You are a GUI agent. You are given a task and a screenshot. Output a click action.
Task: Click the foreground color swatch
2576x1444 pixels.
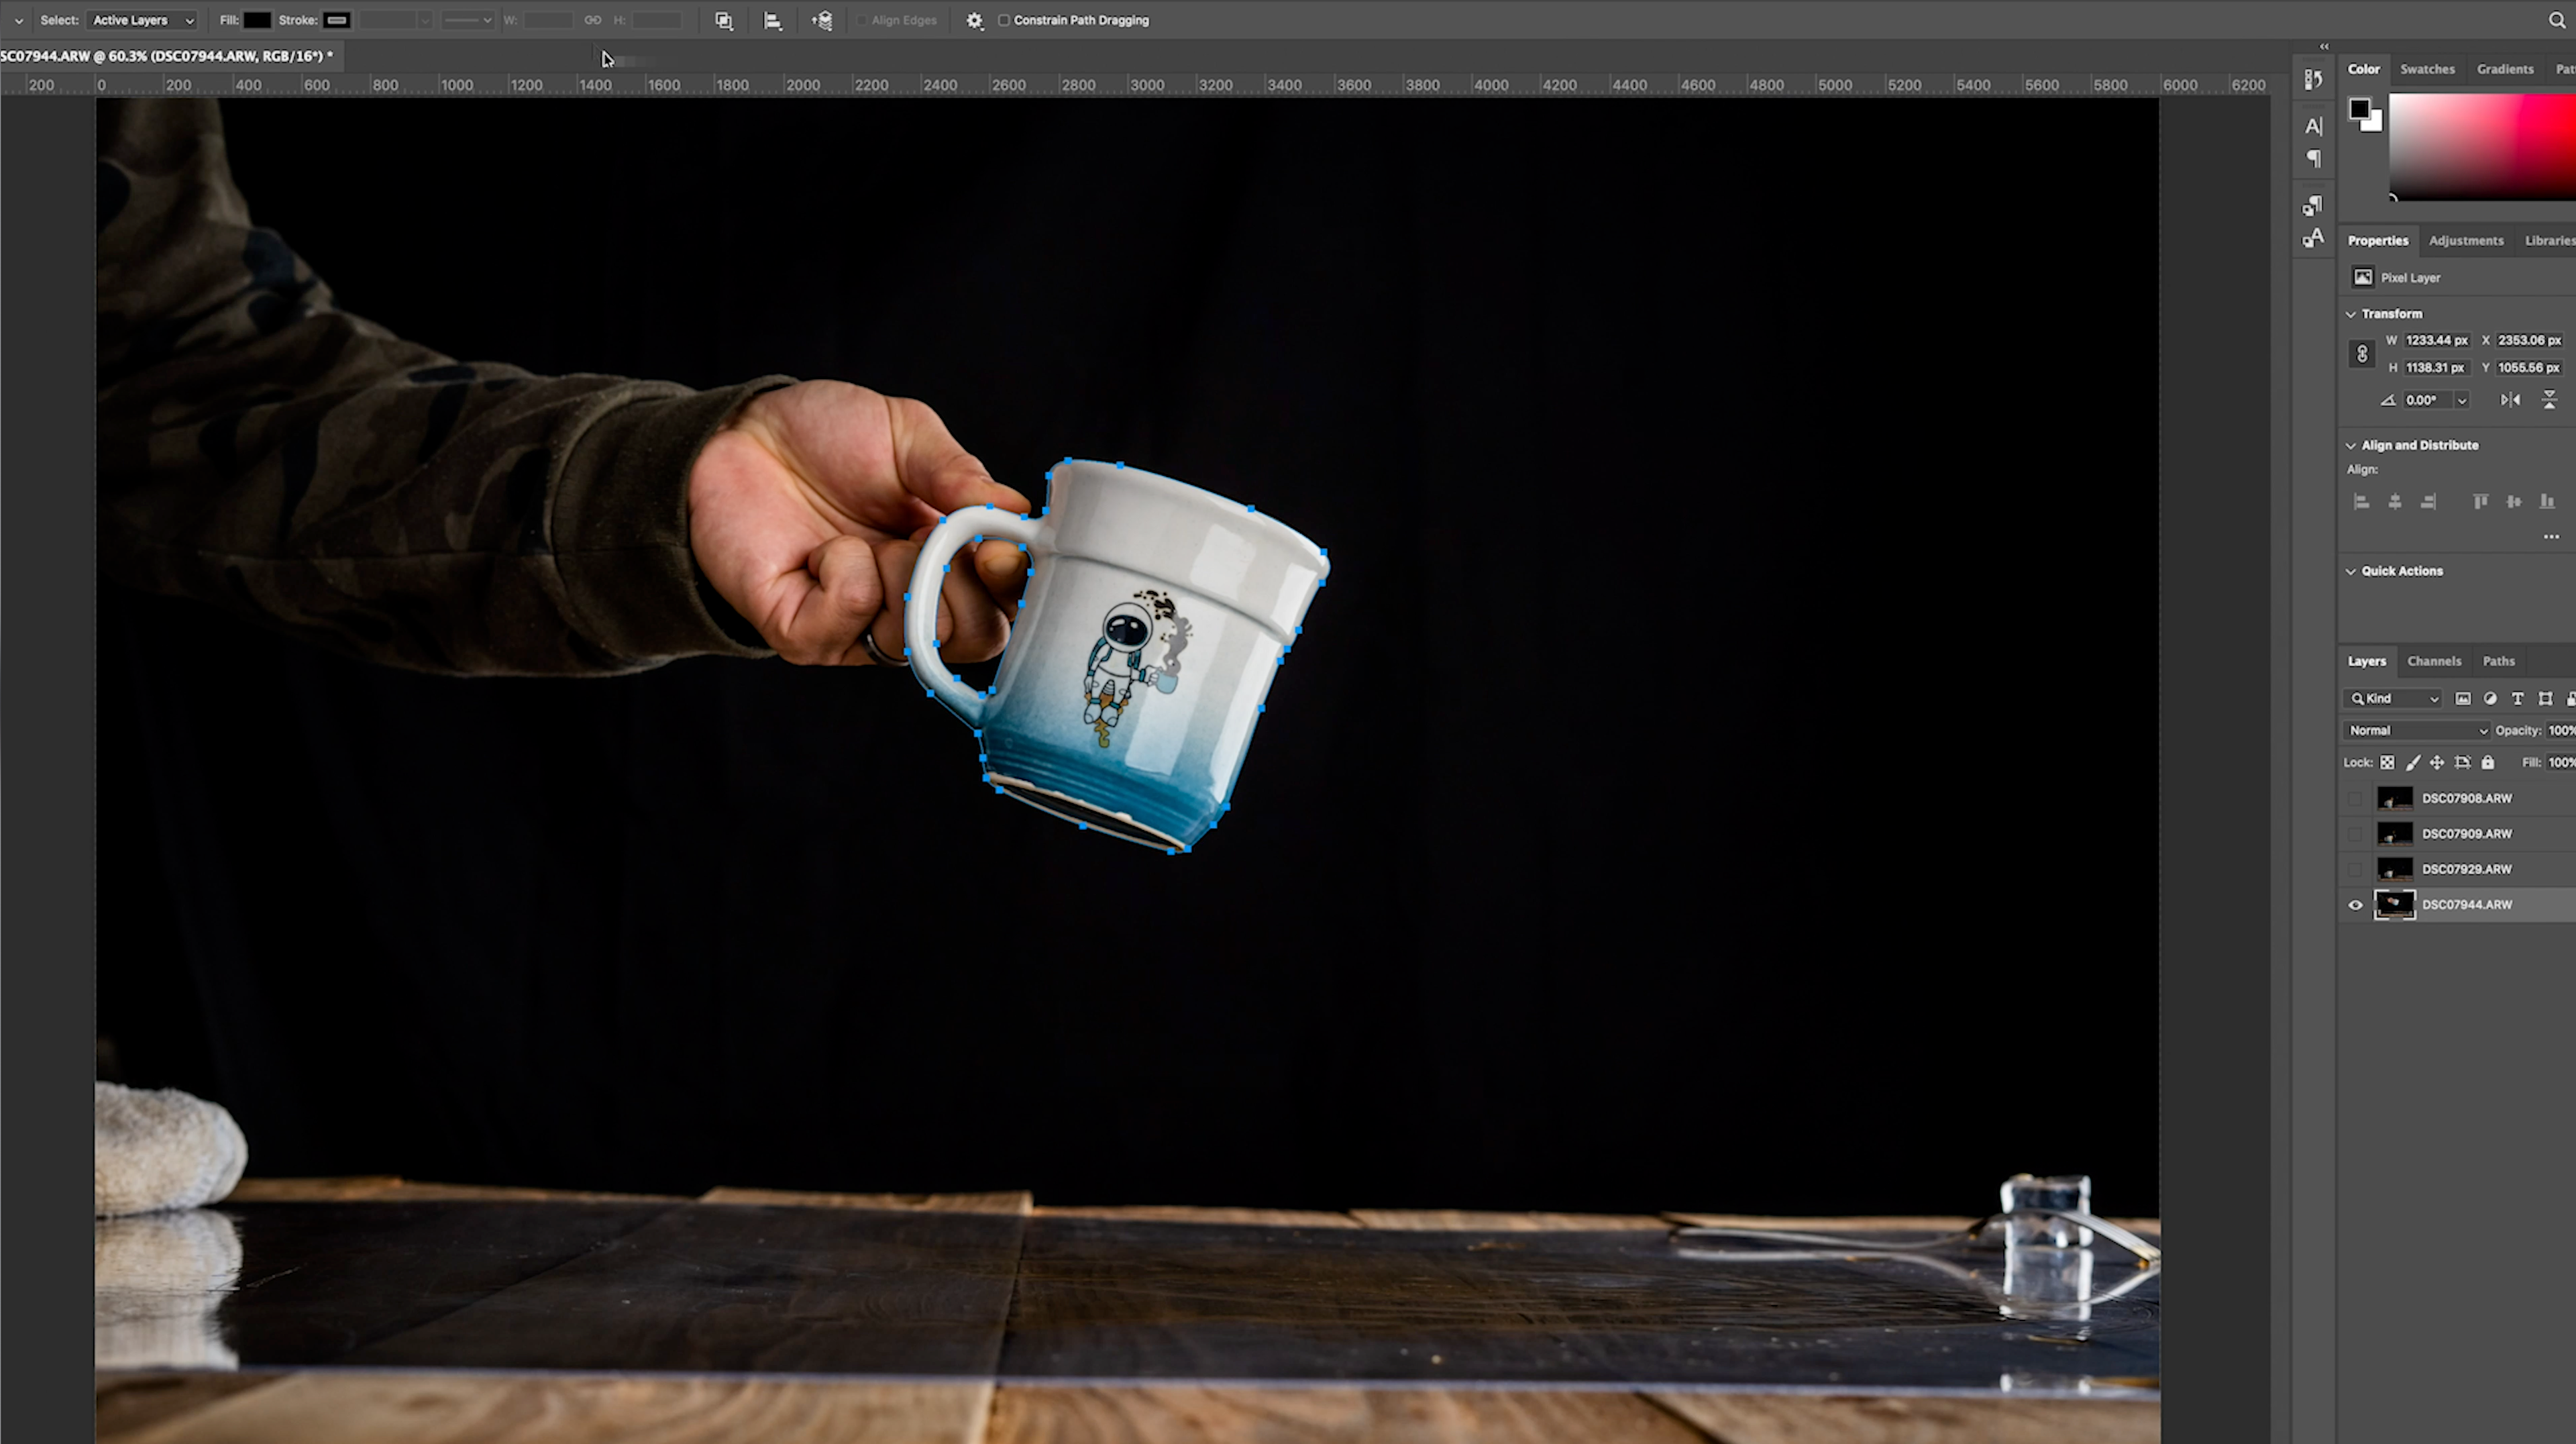pos(2360,109)
